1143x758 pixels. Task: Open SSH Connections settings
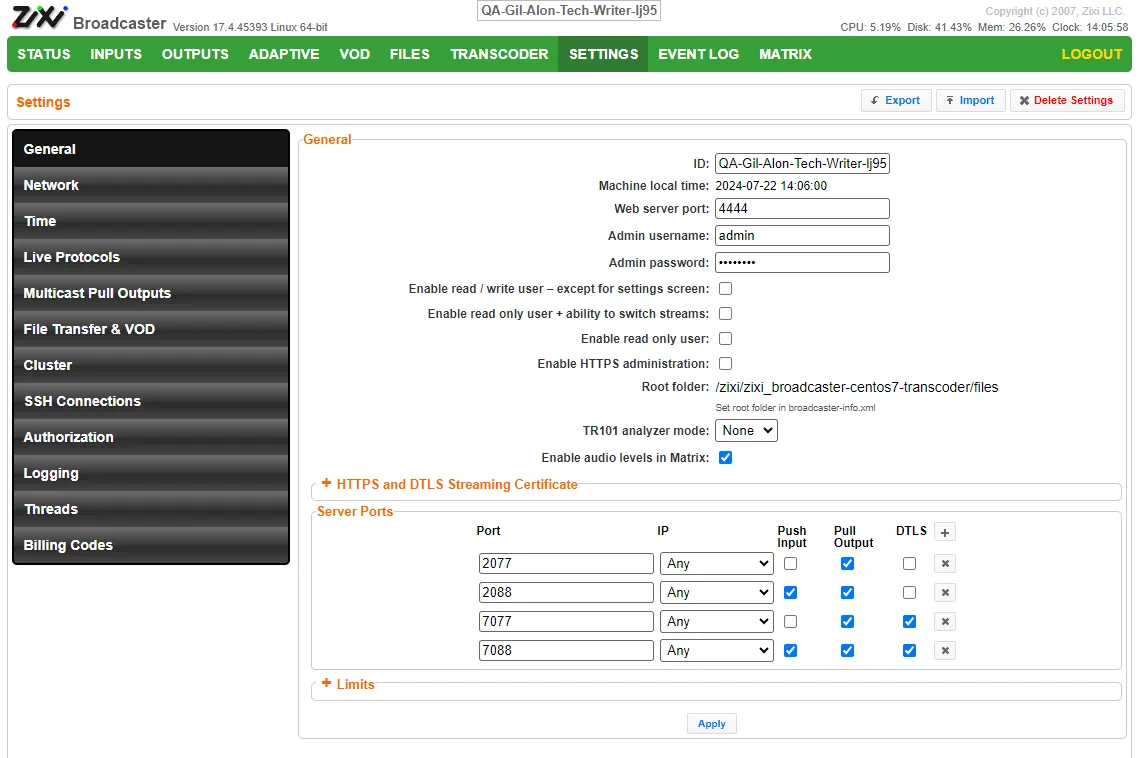point(151,401)
